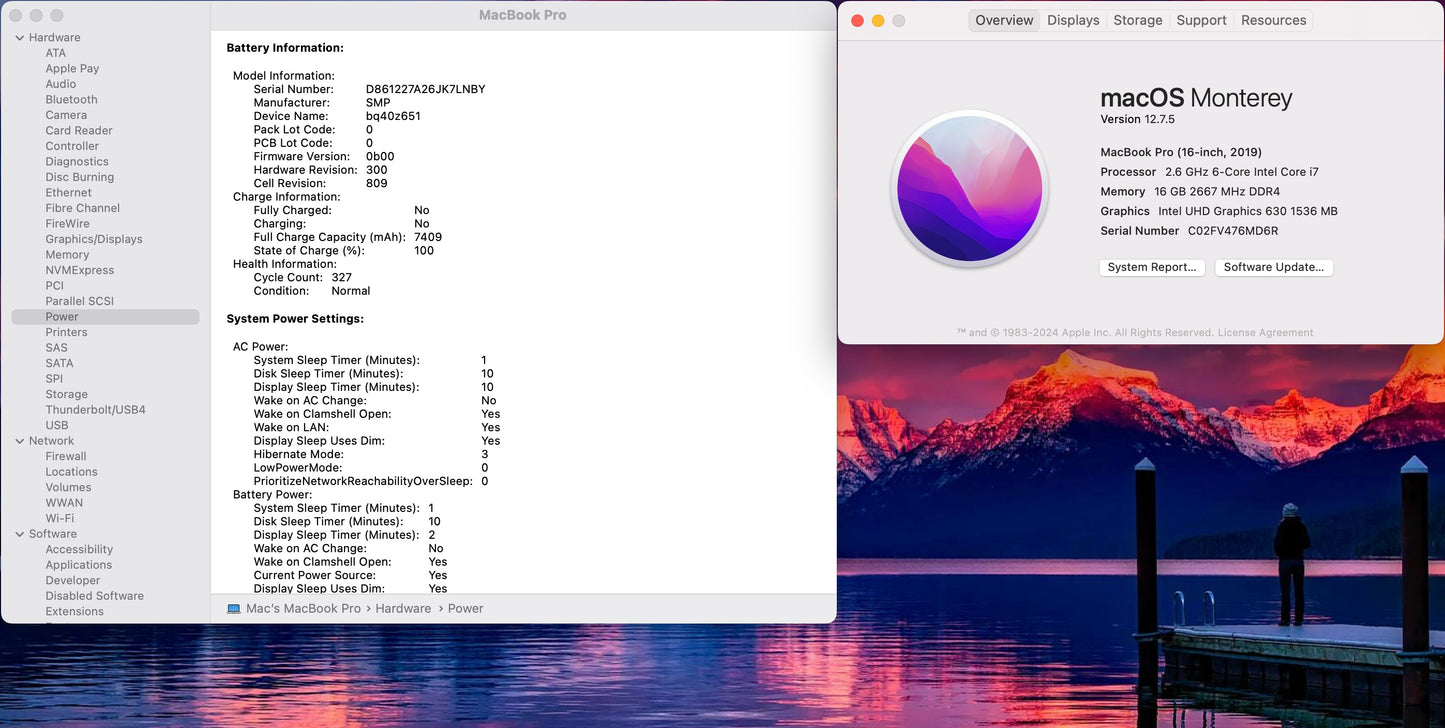The image size is (1445, 728).
Task: Click Mac's MacBook Pro in path bar
Action: (303, 609)
